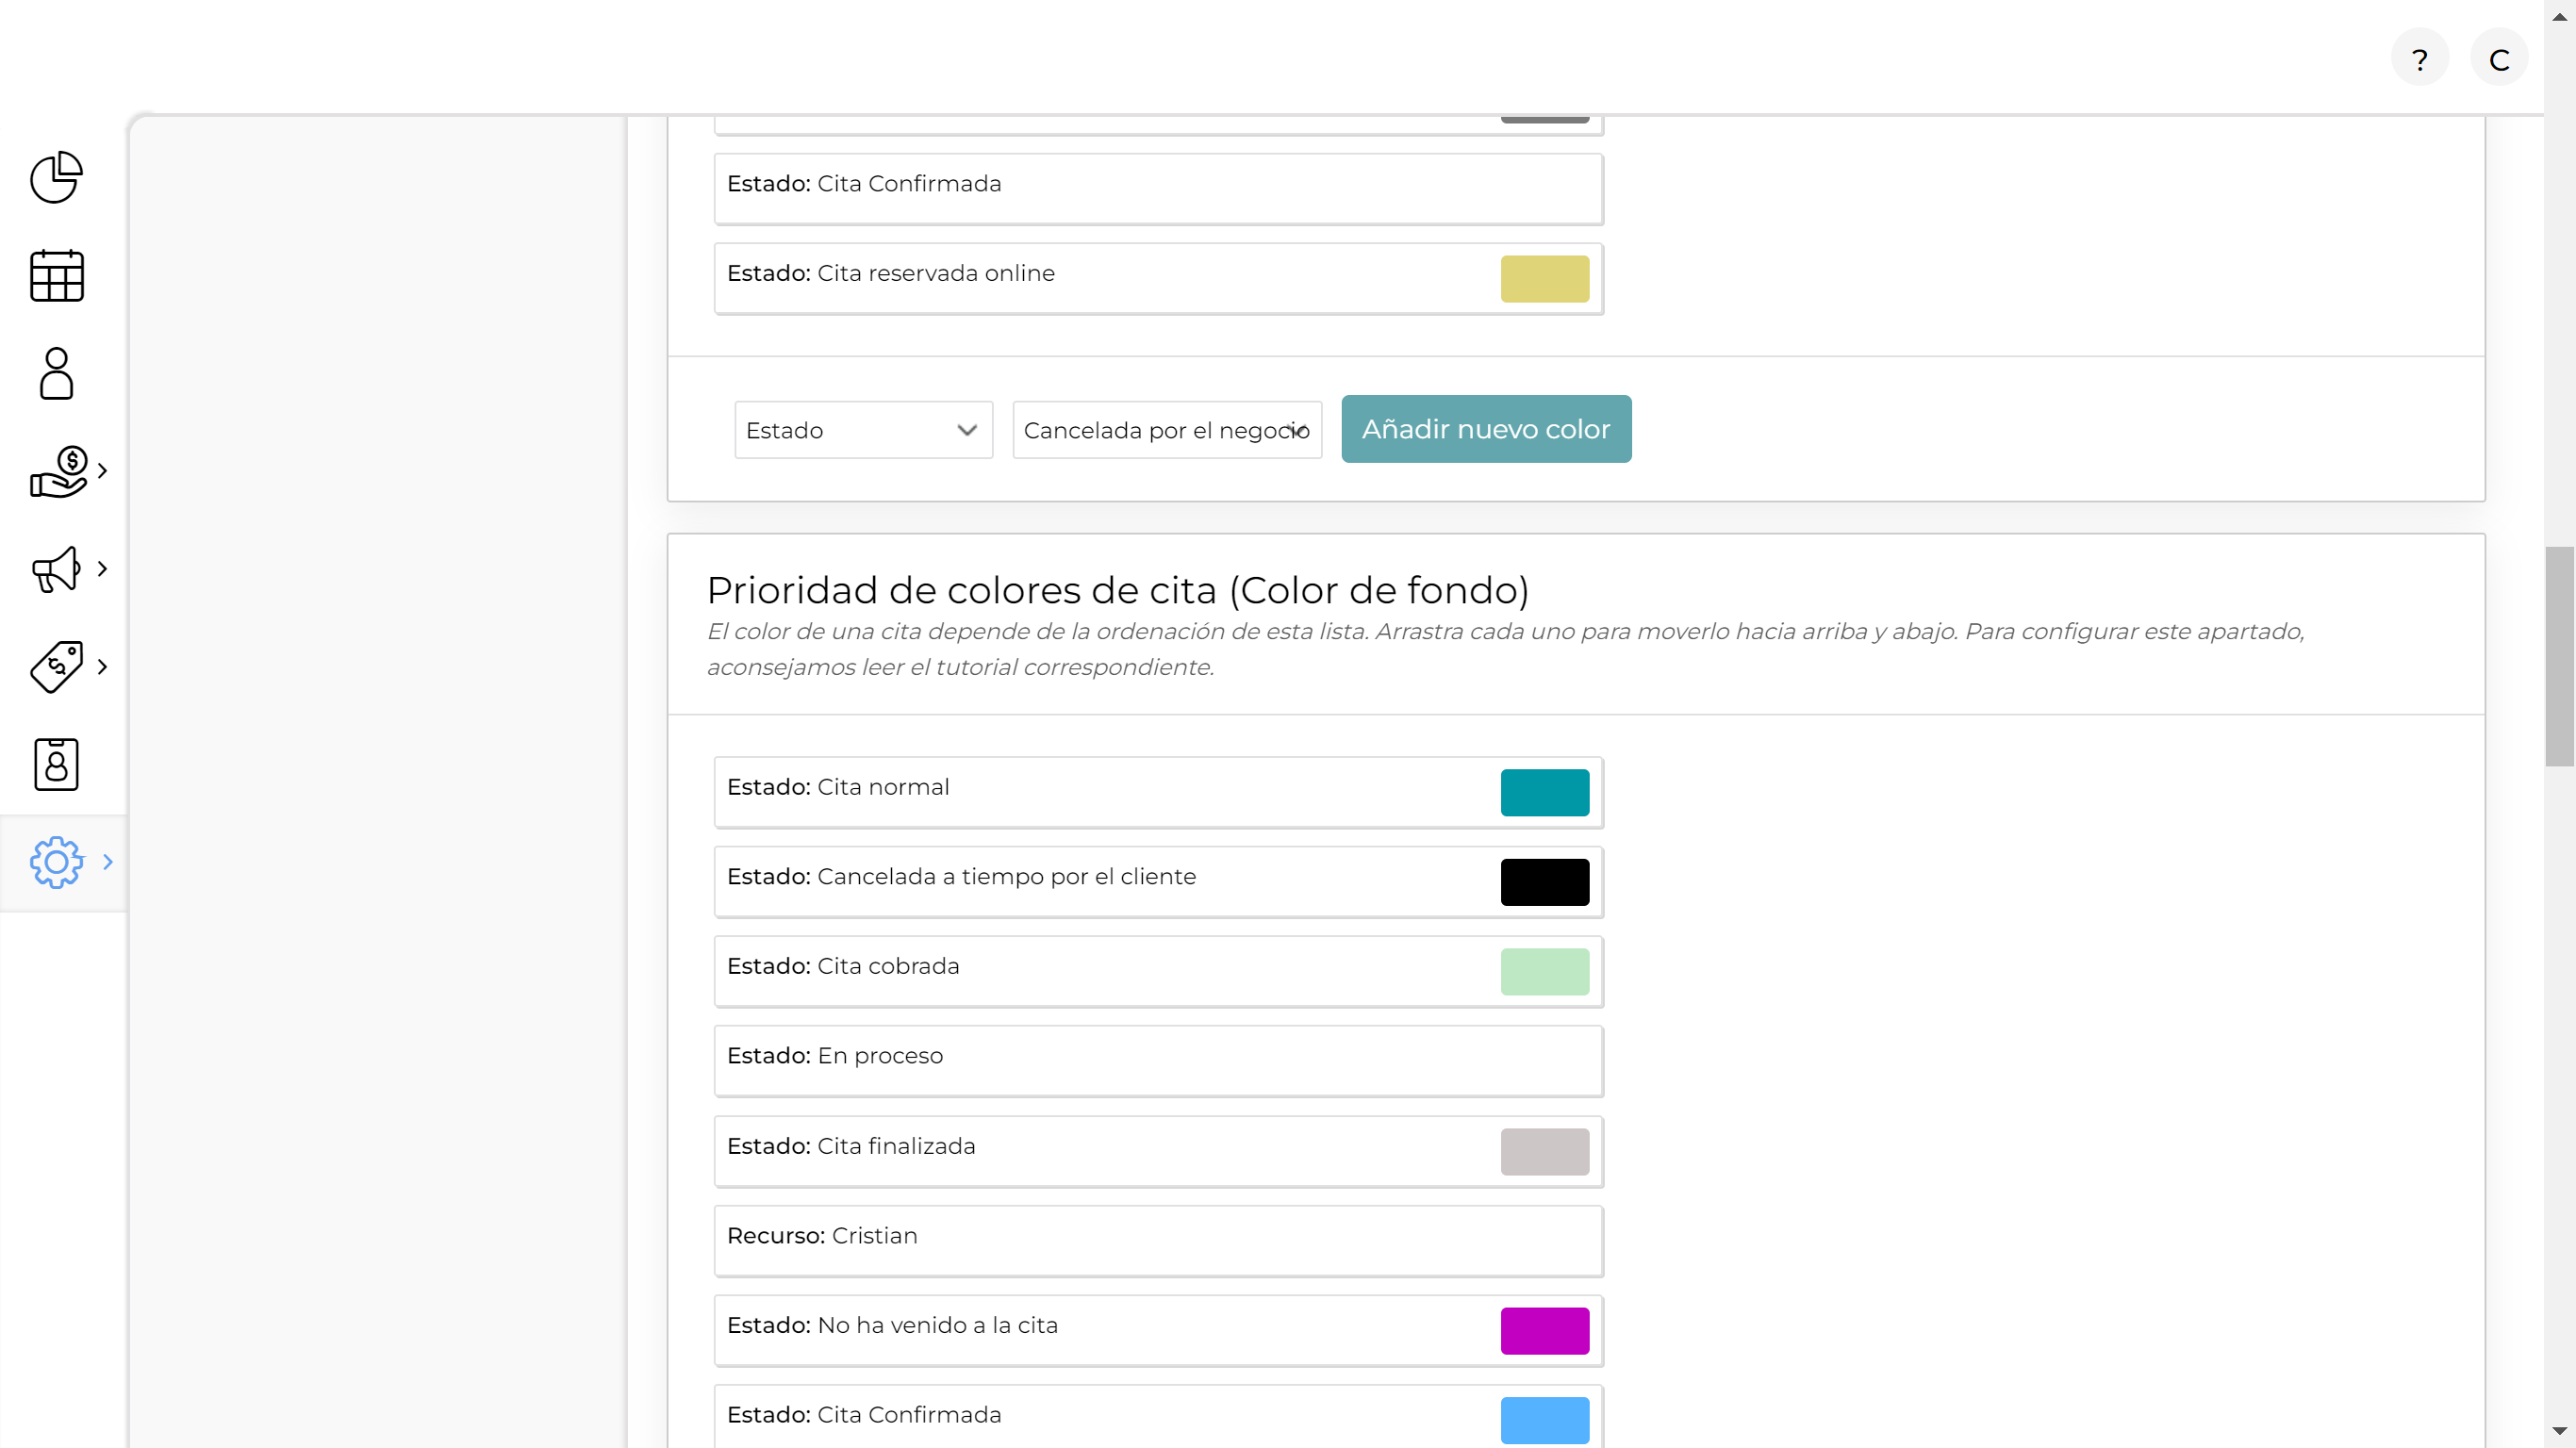Select the 'Estado: En proceso' row
The image size is (2576, 1448).
point(1158,1062)
